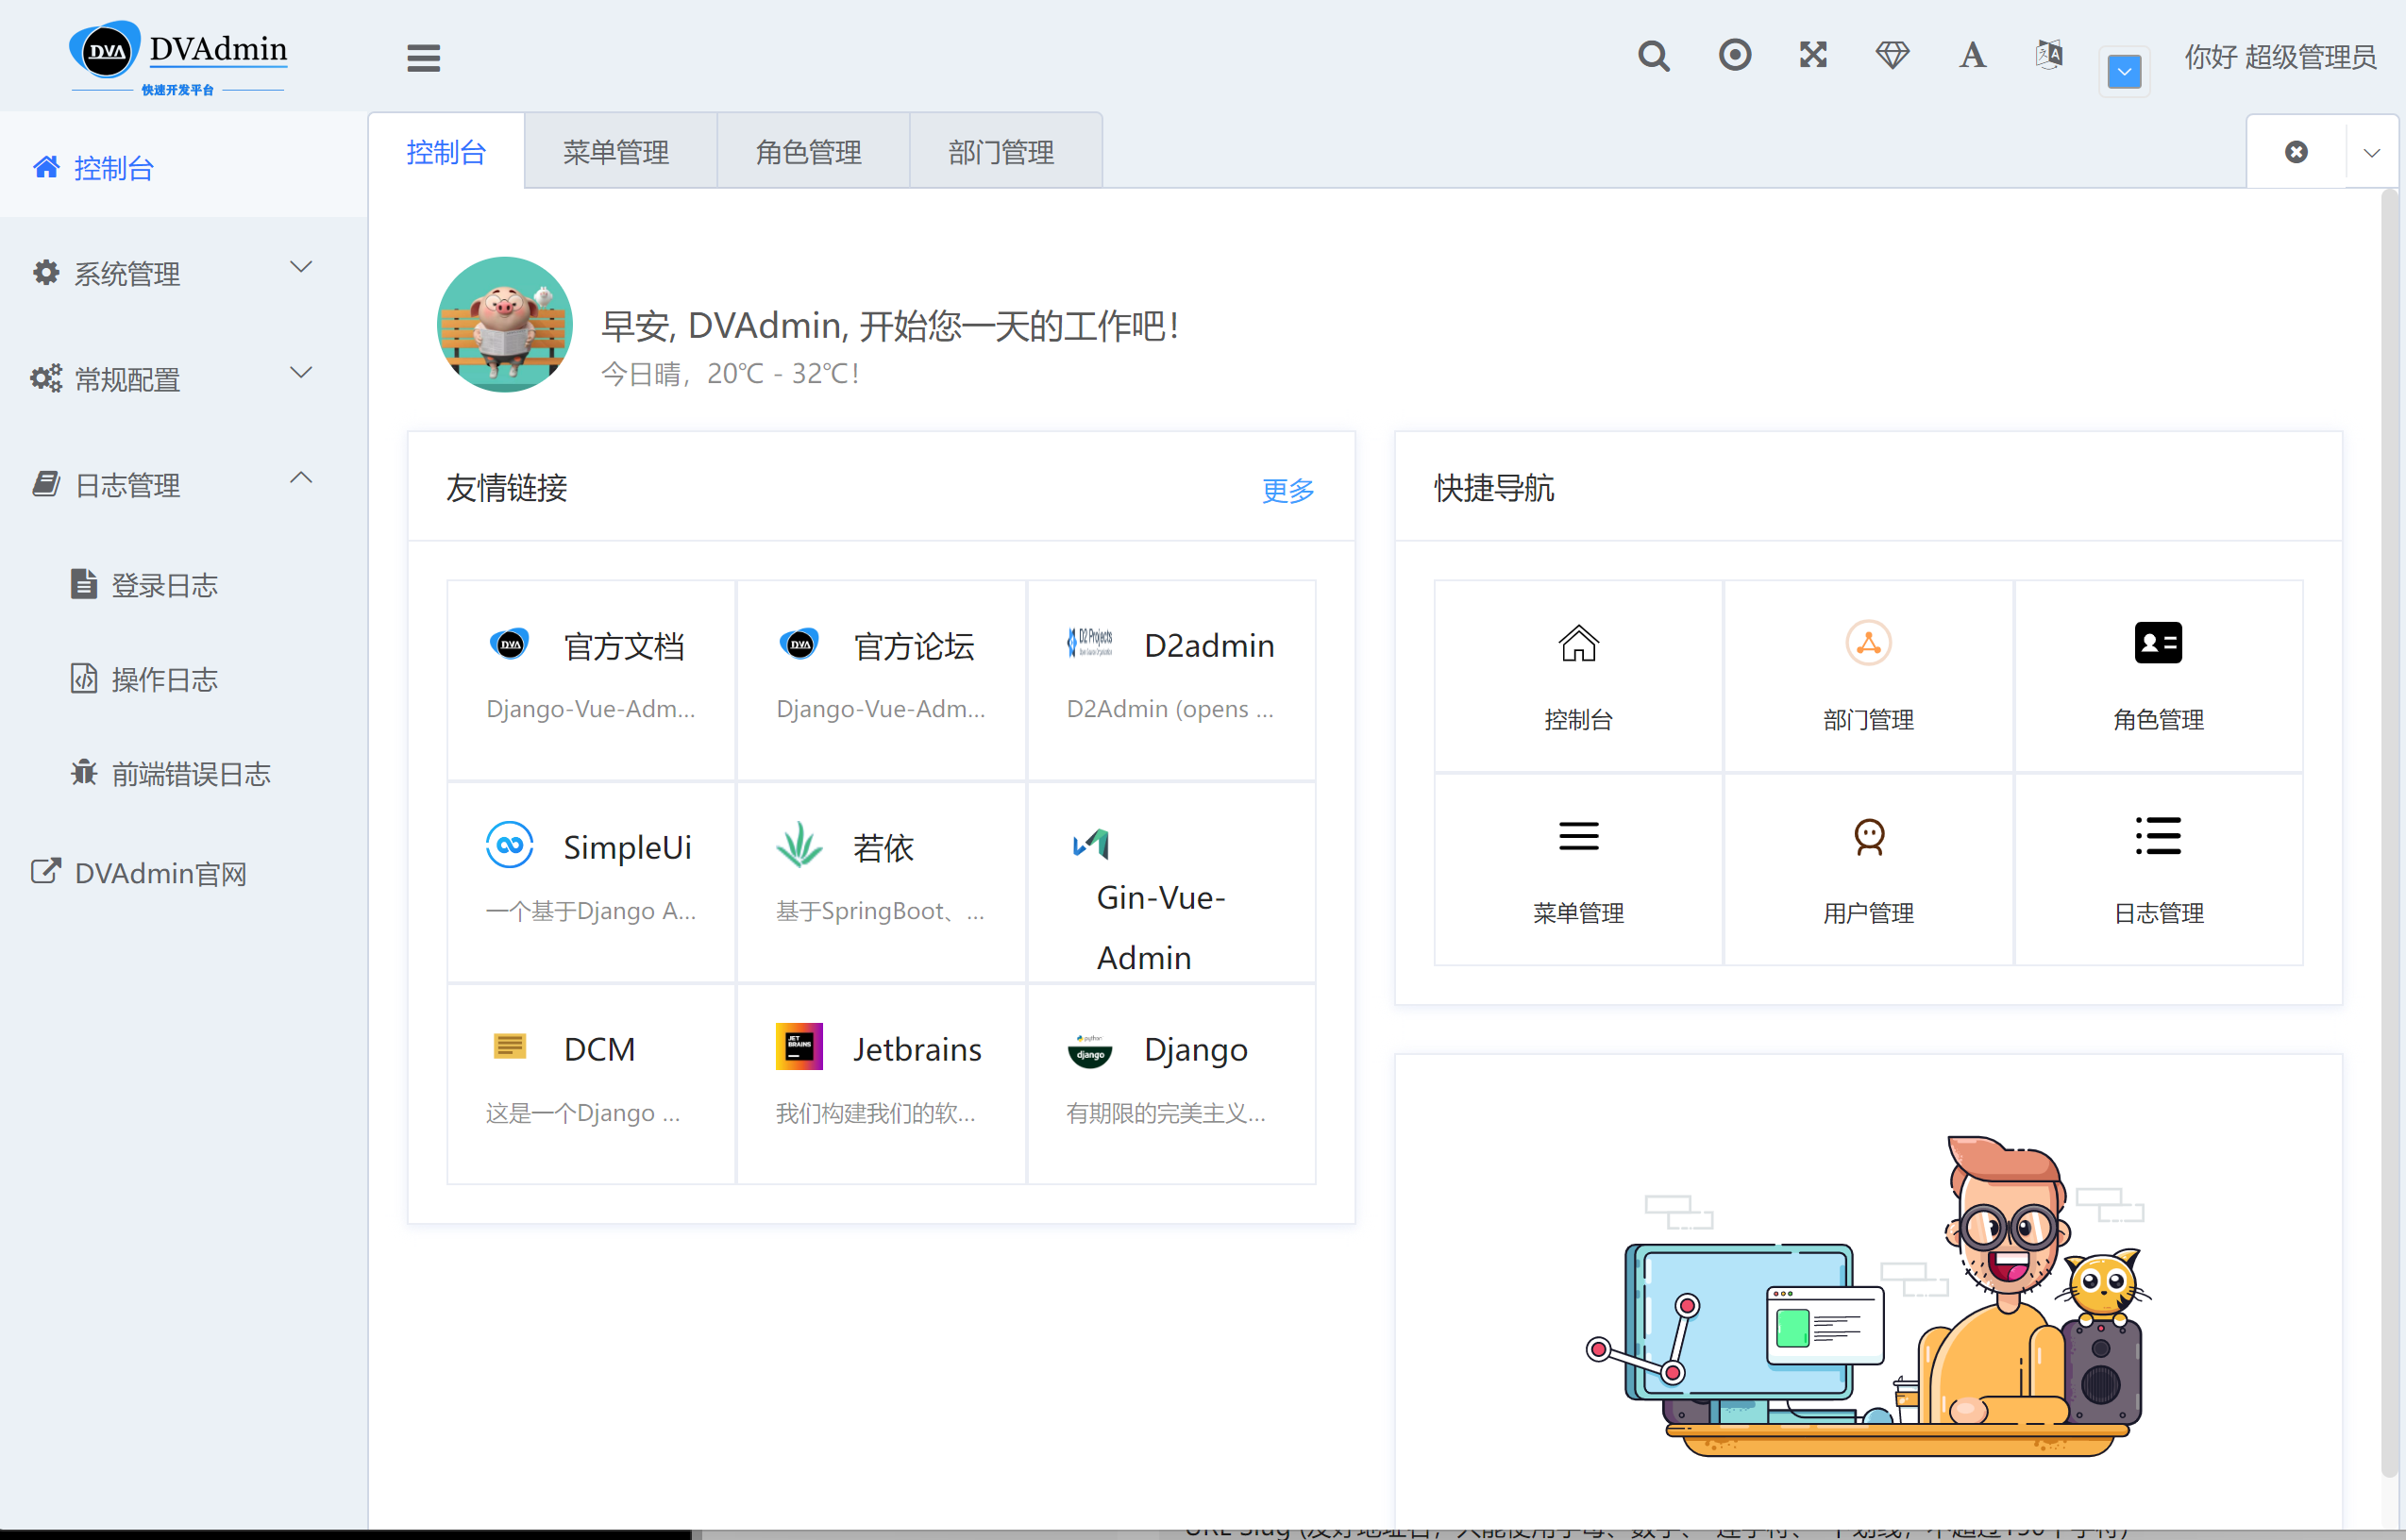
Task: Click the house icon for 控制台 shortcut
Action: (x=1578, y=643)
